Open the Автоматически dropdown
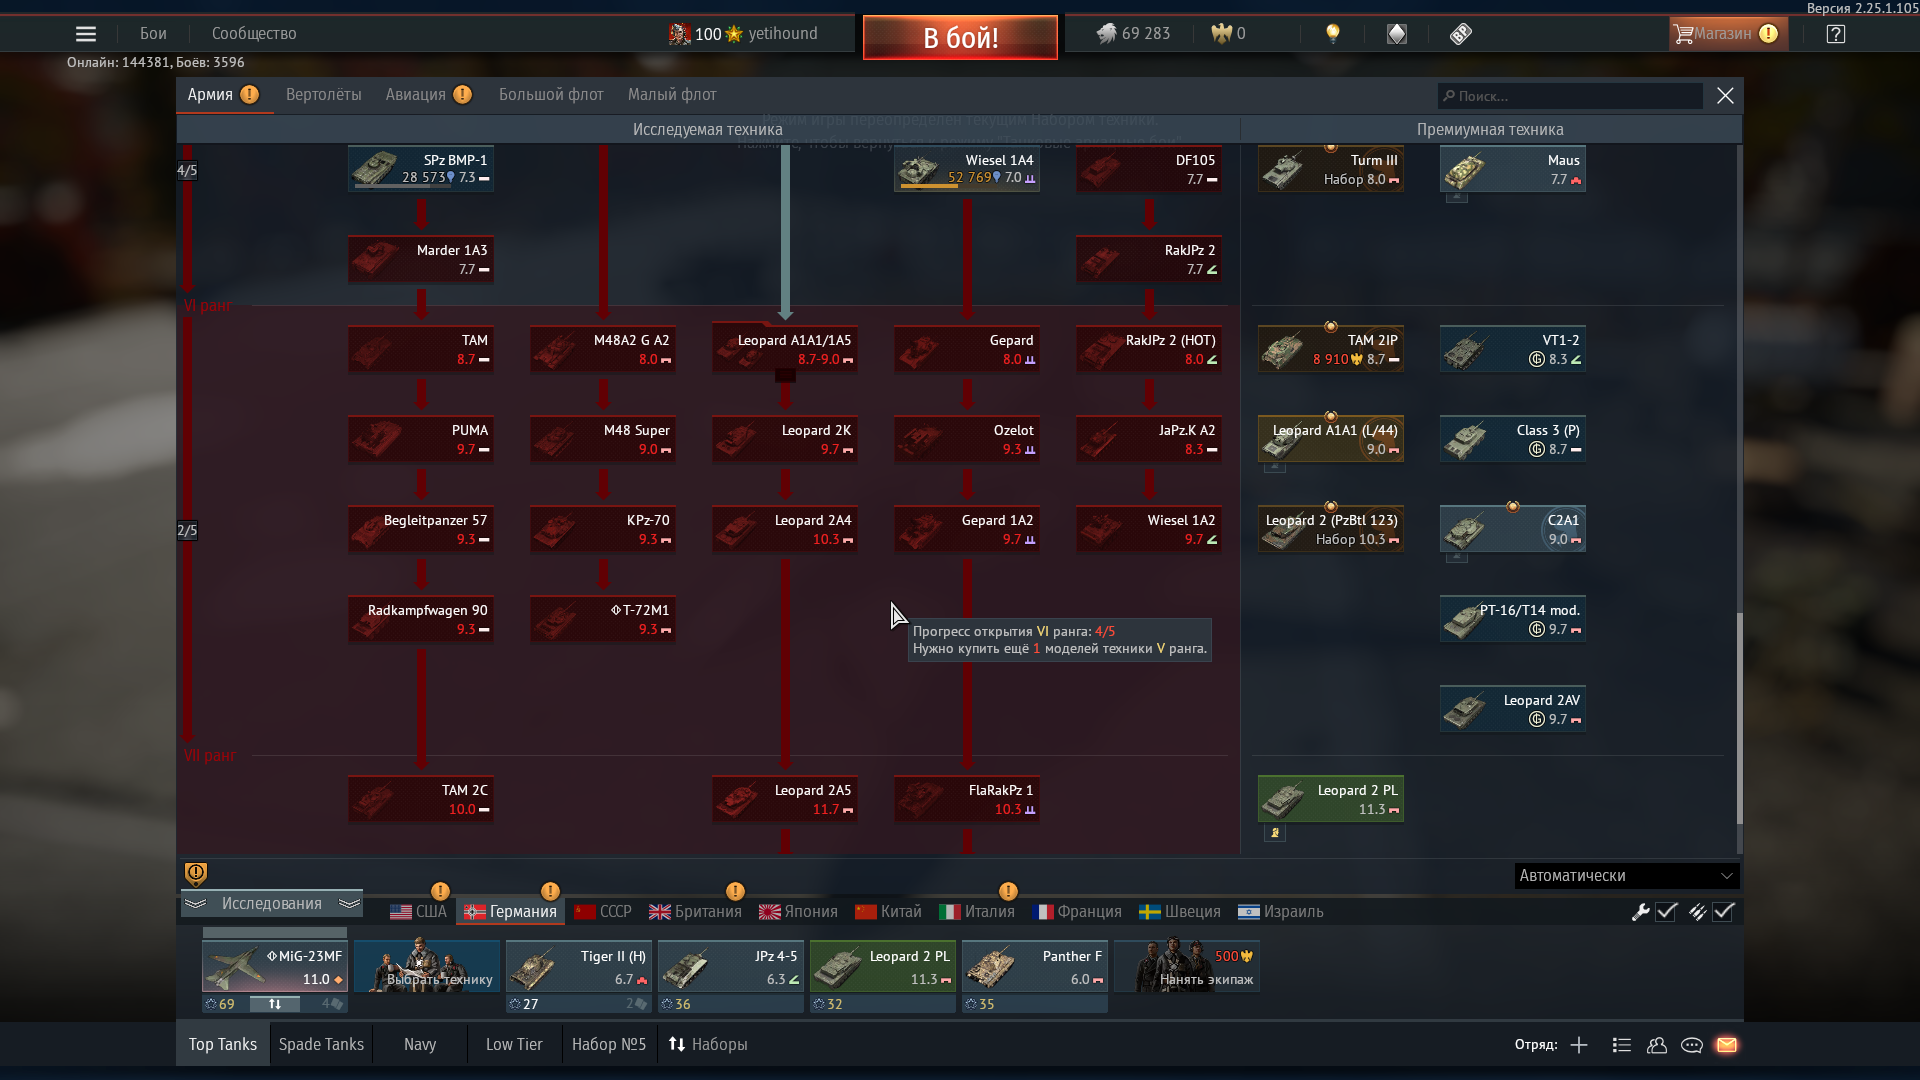This screenshot has width=1920, height=1080. (x=1627, y=876)
